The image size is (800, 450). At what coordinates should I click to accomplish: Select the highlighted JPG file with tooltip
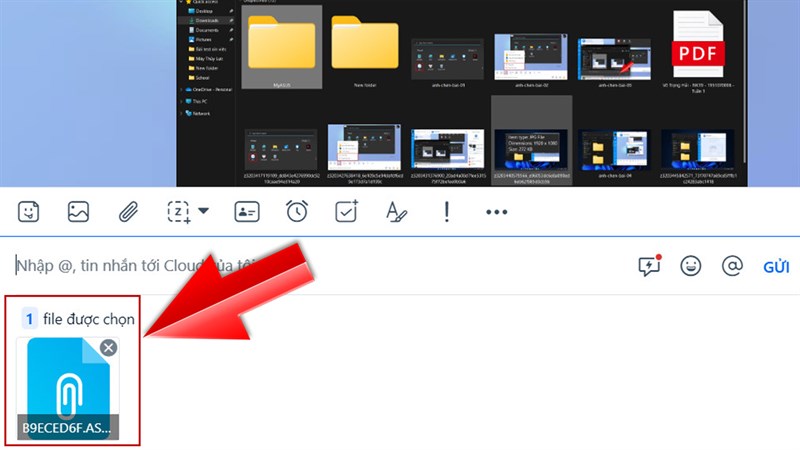pos(531,140)
